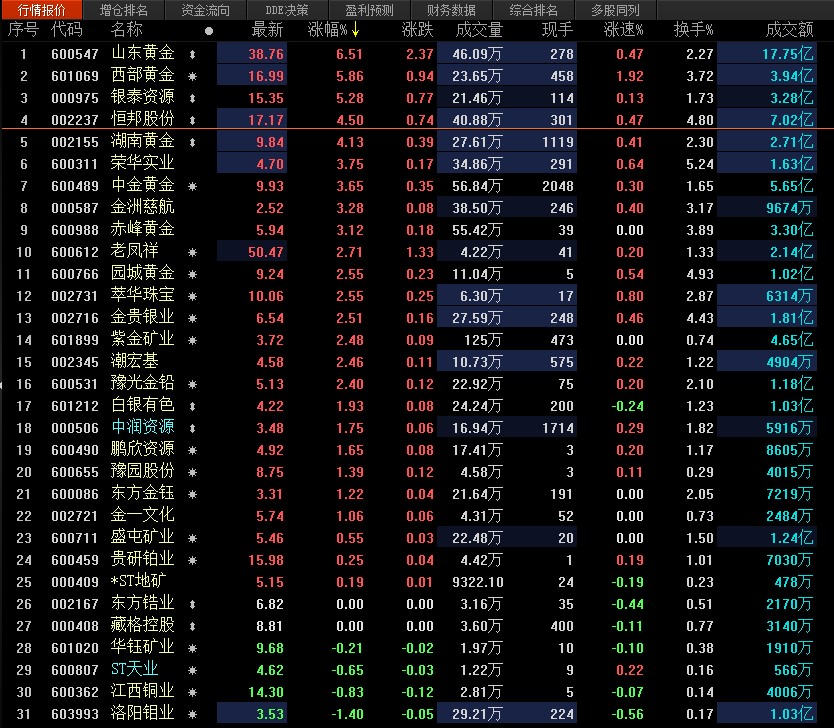
Task: Click the turnover value 17.75亿
Action: pos(788,54)
